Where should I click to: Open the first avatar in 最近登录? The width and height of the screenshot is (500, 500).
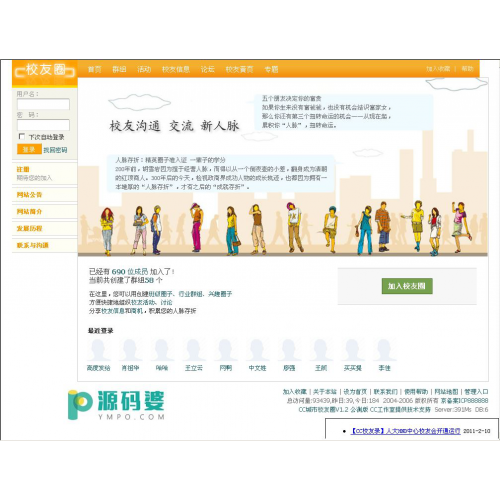point(98,350)
